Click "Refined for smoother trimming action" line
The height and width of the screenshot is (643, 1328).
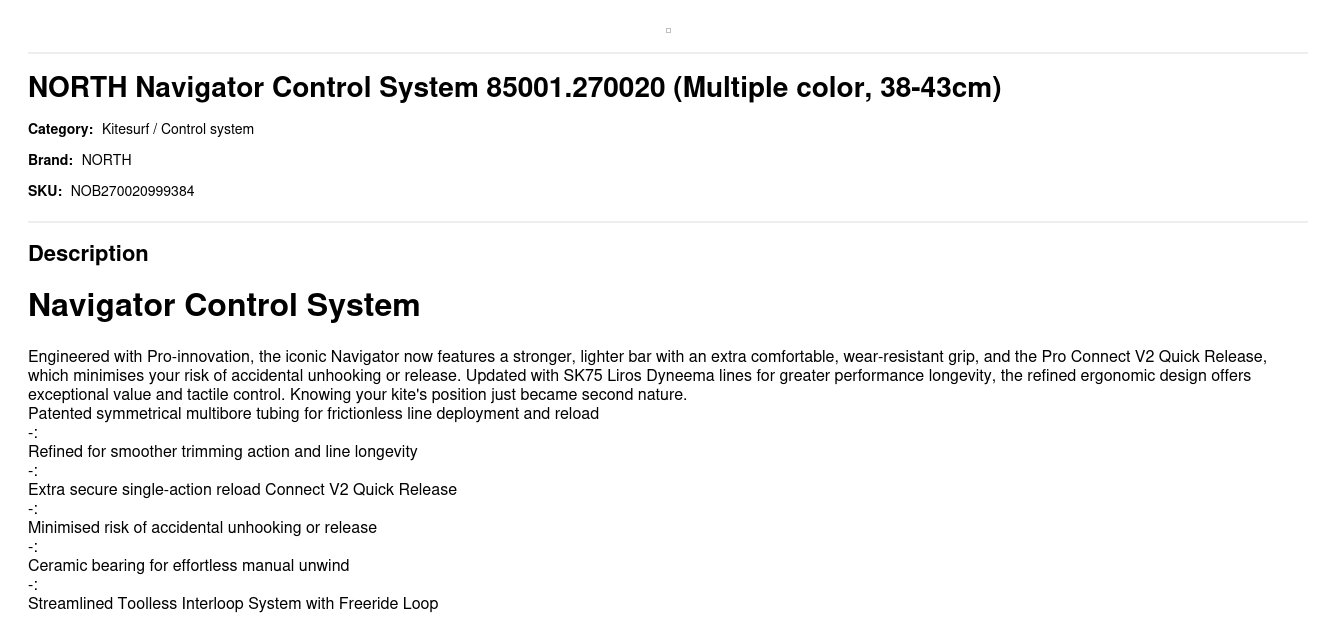pyautogui.click(x=222, y=452)
